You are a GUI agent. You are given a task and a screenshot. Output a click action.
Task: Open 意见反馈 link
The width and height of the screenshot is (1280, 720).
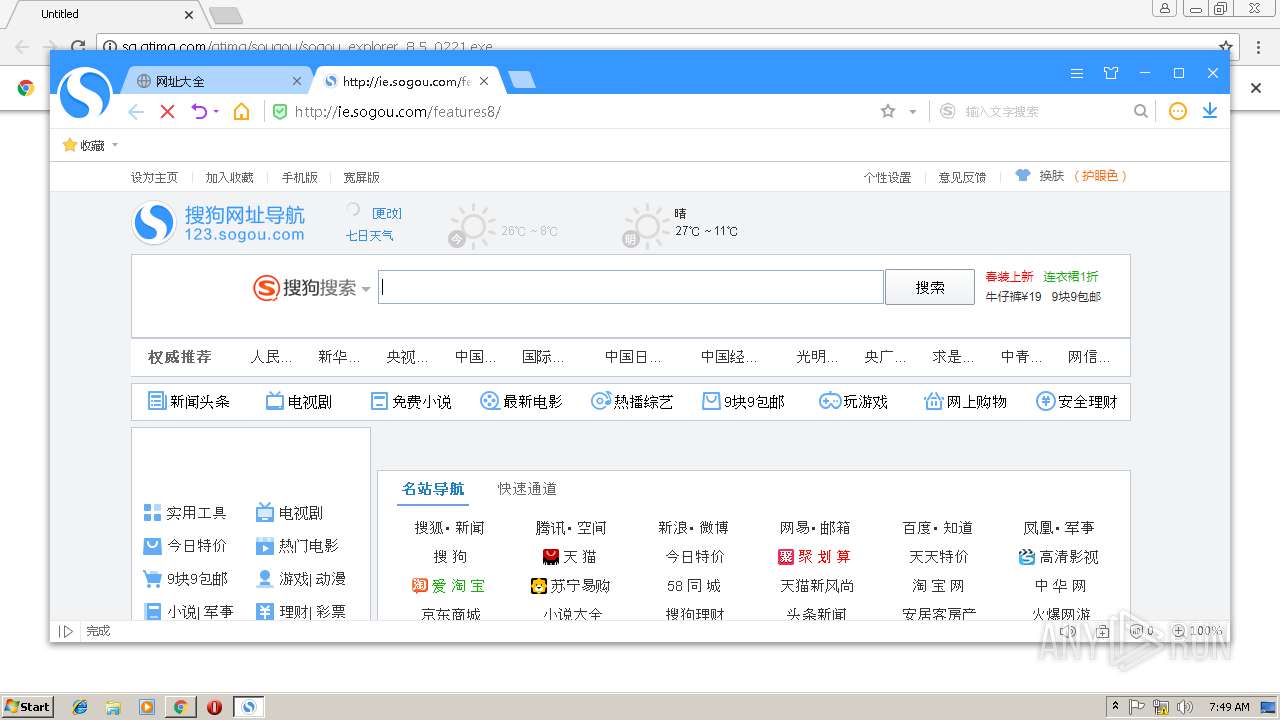click(962, 177)
